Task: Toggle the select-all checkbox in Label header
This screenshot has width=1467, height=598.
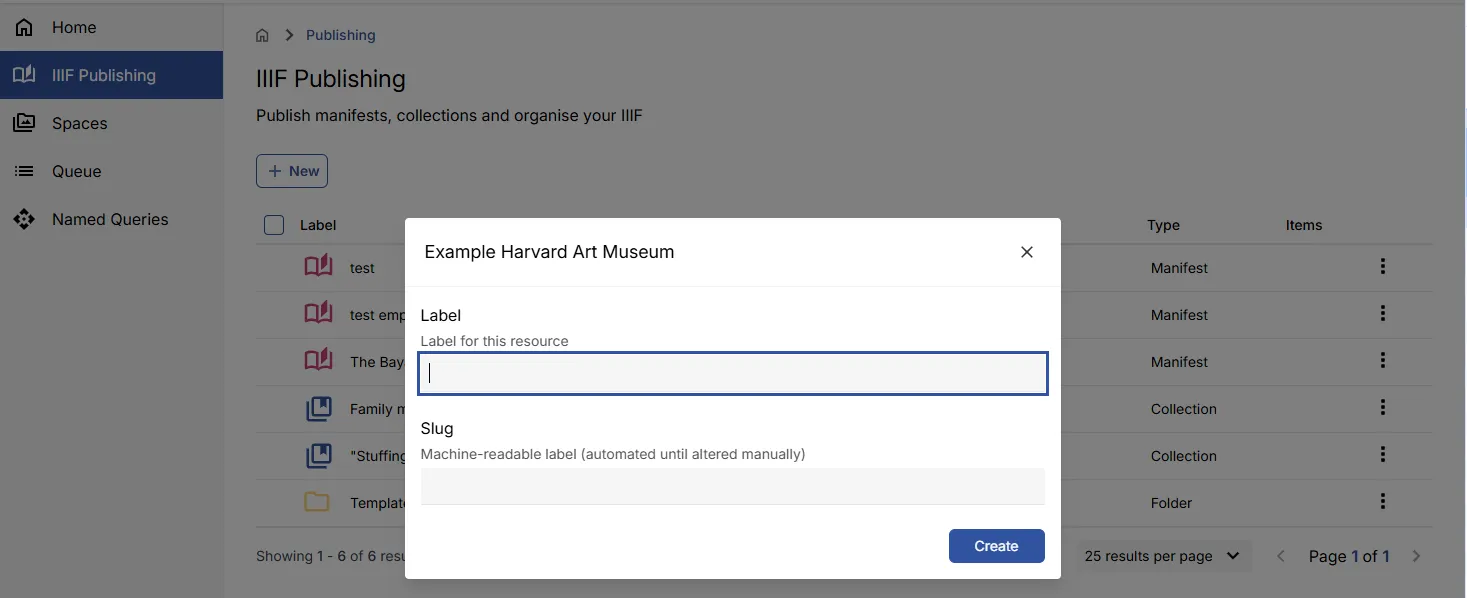Action: (x=273, y=225)
